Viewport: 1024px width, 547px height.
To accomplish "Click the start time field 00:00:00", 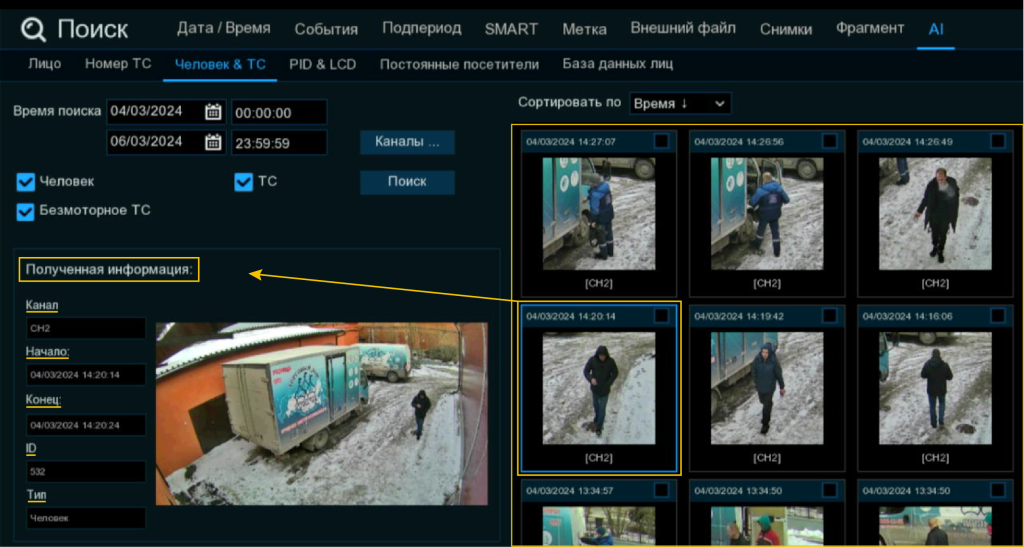I will pyautogui.click(x=279, y=112).
